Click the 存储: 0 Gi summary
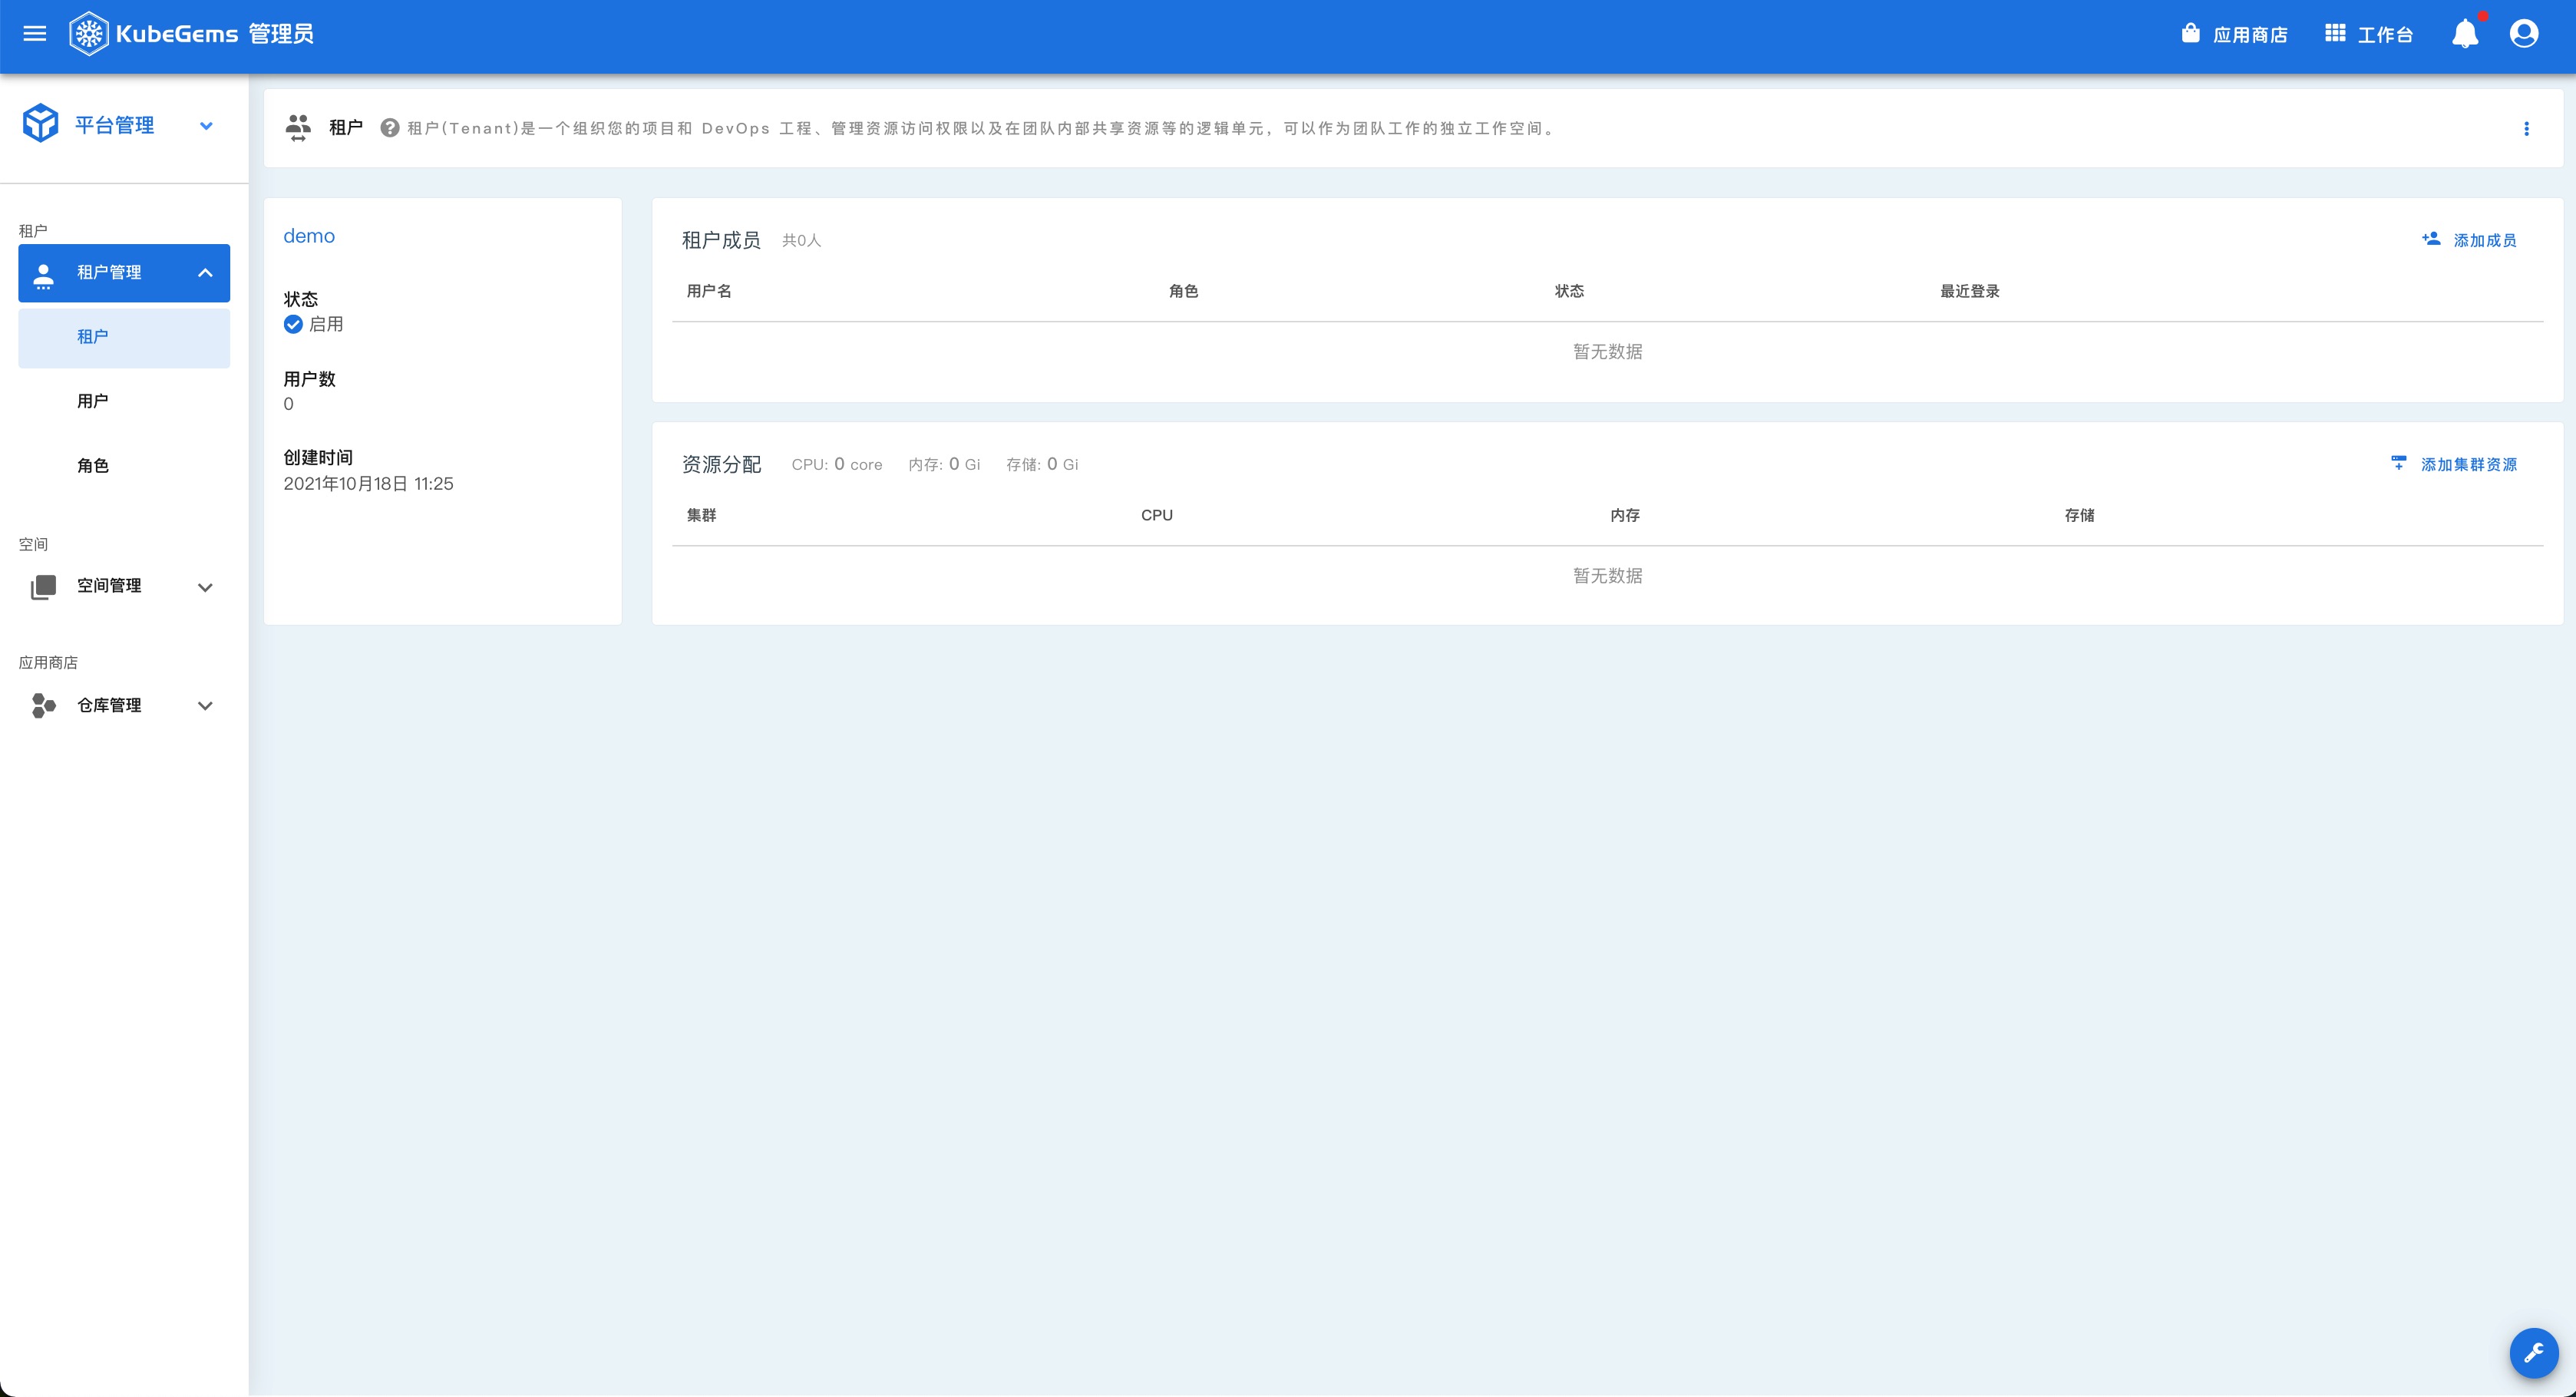This screenshot has height=1397, width=2576. click(x=1042, y=464)
